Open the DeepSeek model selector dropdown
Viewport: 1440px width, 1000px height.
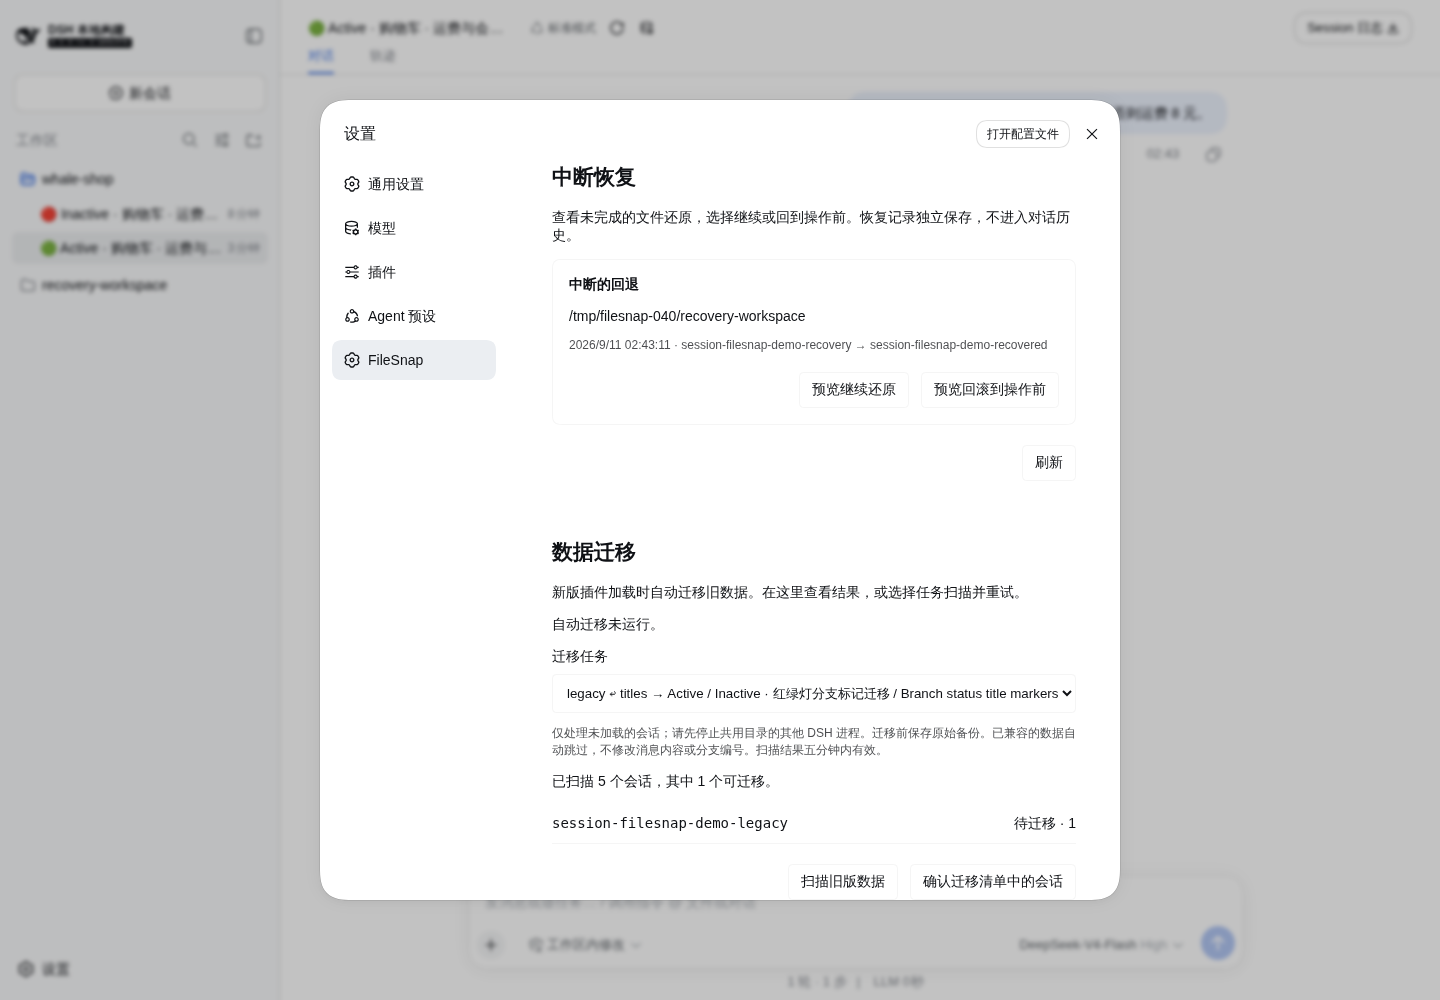point(1101,944)
